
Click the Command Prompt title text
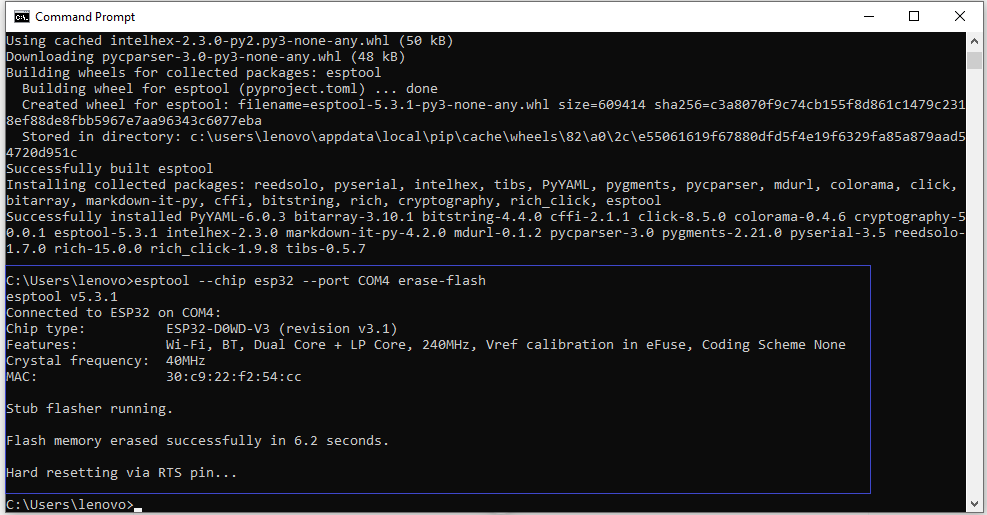pos(85,17)
